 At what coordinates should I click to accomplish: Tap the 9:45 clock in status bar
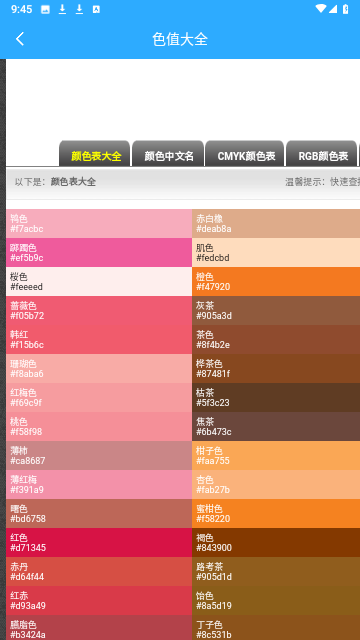pos(22,9)
